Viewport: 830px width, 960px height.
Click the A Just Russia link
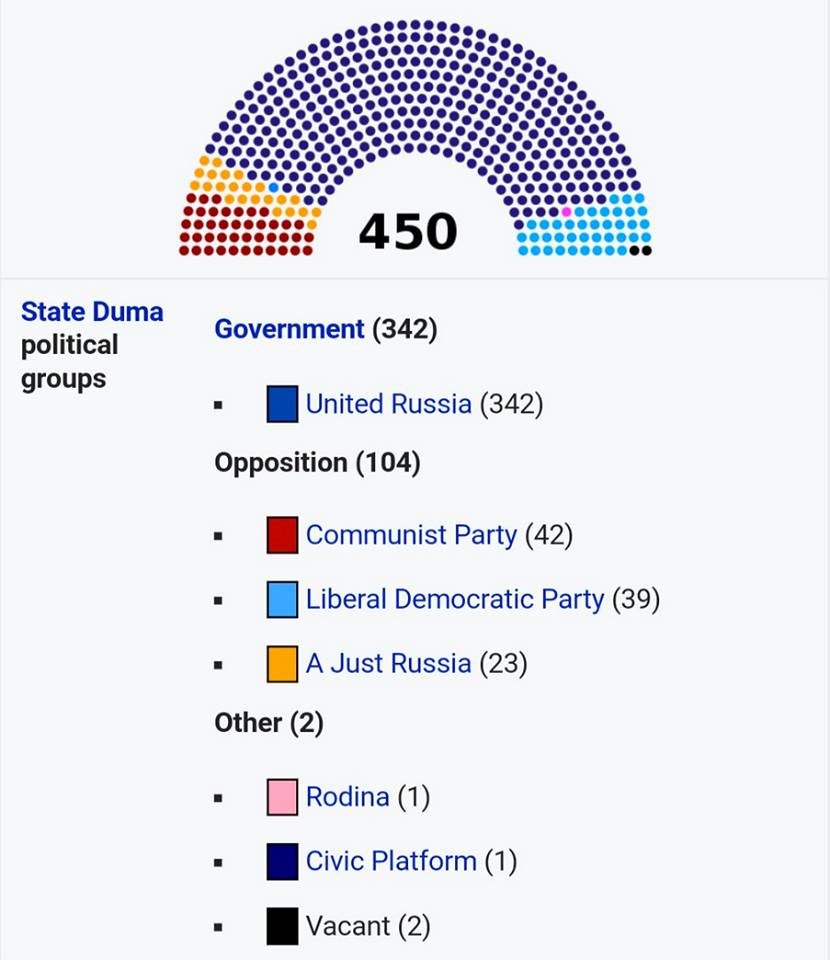(x=388, y=663)
